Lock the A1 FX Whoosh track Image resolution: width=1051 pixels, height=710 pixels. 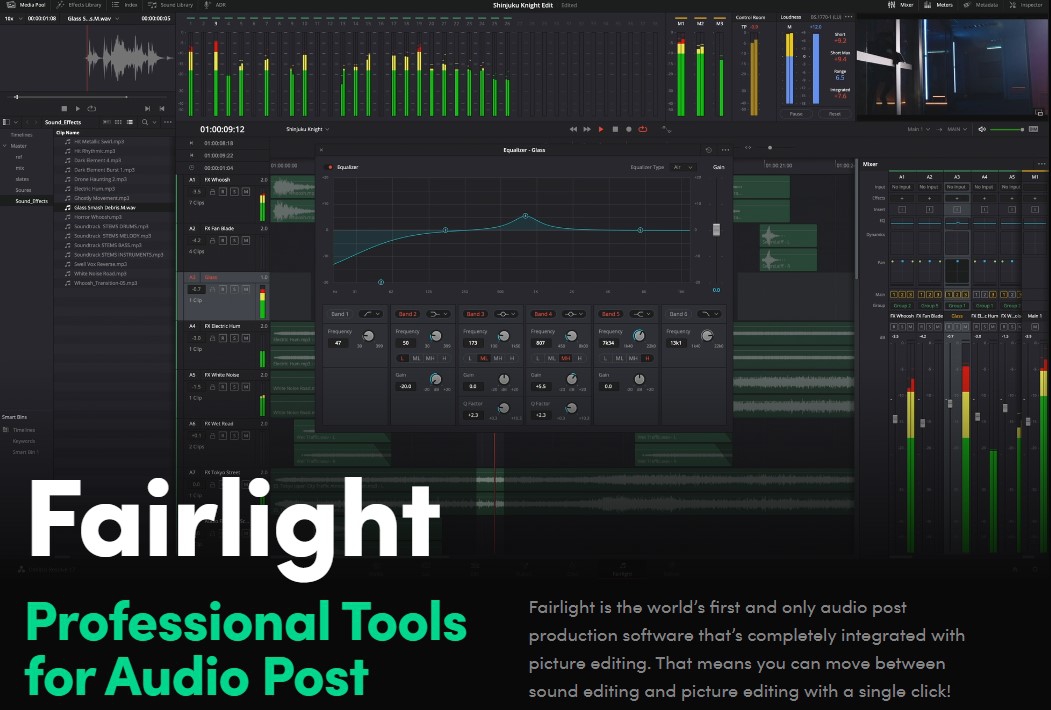click(x=212, y=192)
